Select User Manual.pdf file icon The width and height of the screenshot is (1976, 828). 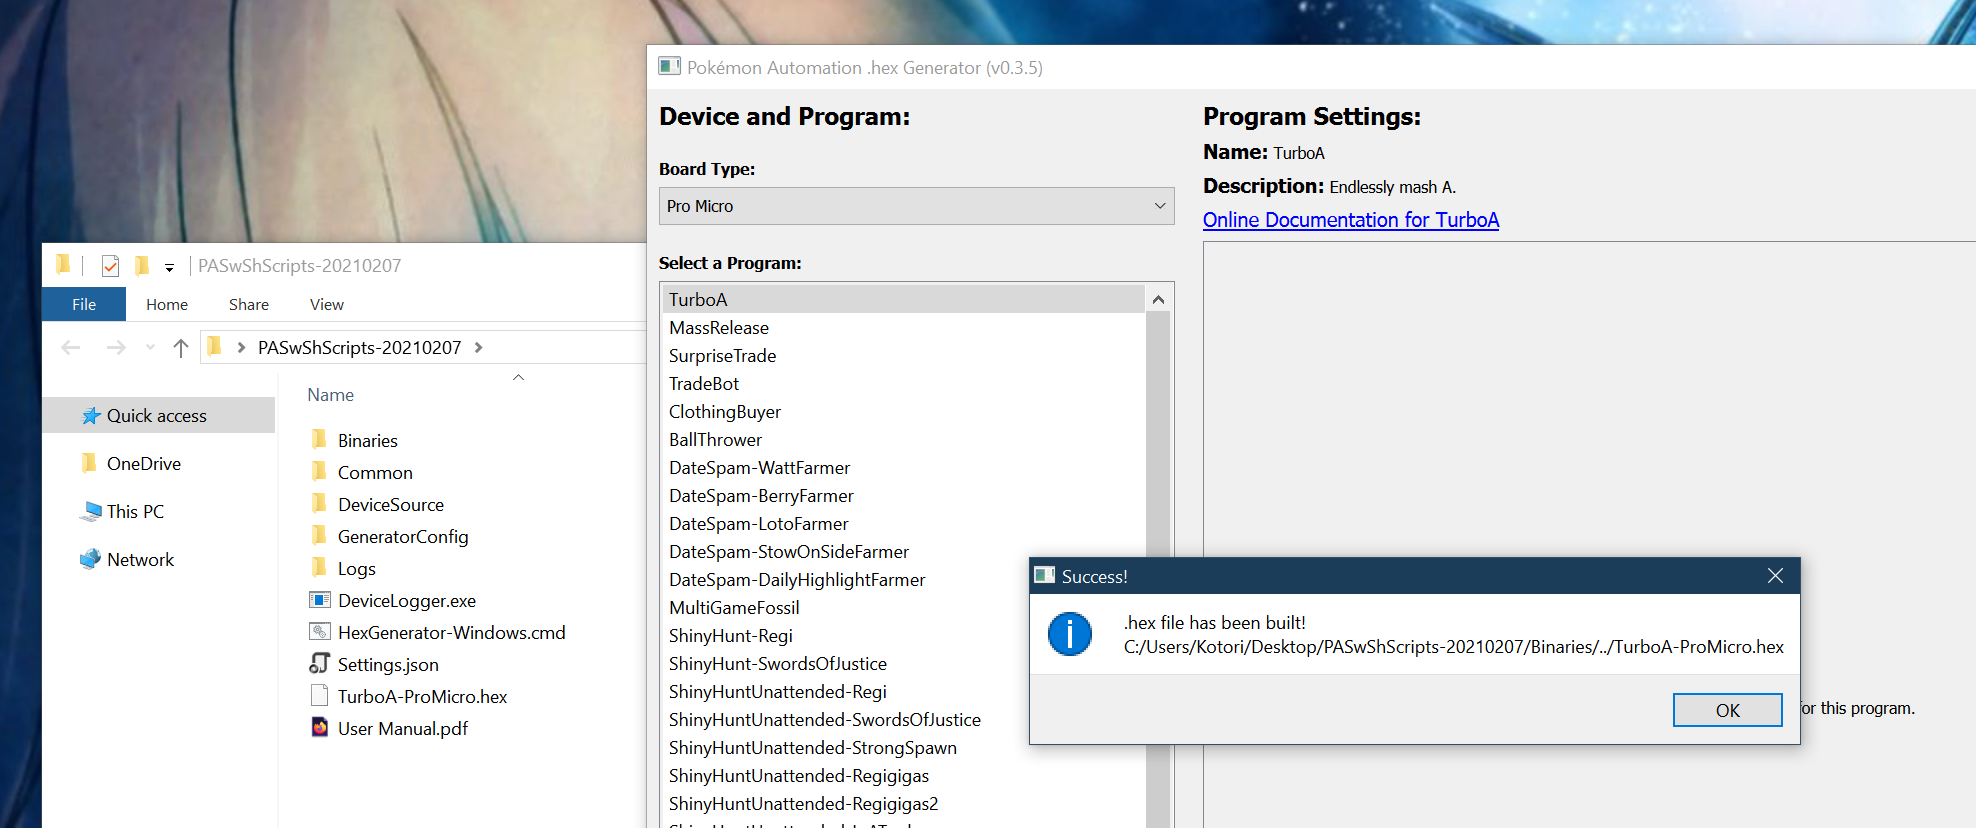320,728
